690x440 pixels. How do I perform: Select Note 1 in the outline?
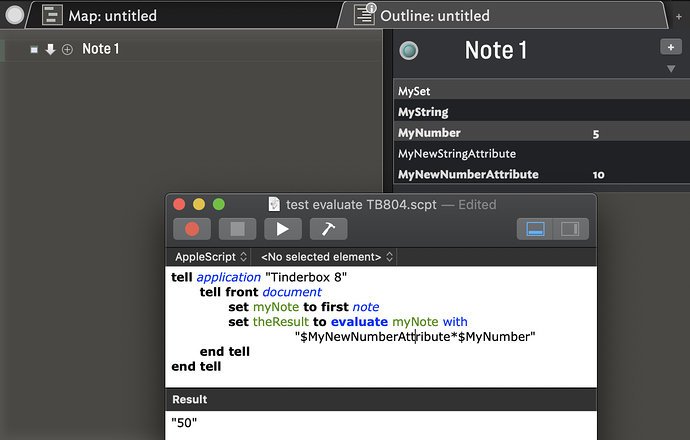pyautogui.click(x=101, y=49)
